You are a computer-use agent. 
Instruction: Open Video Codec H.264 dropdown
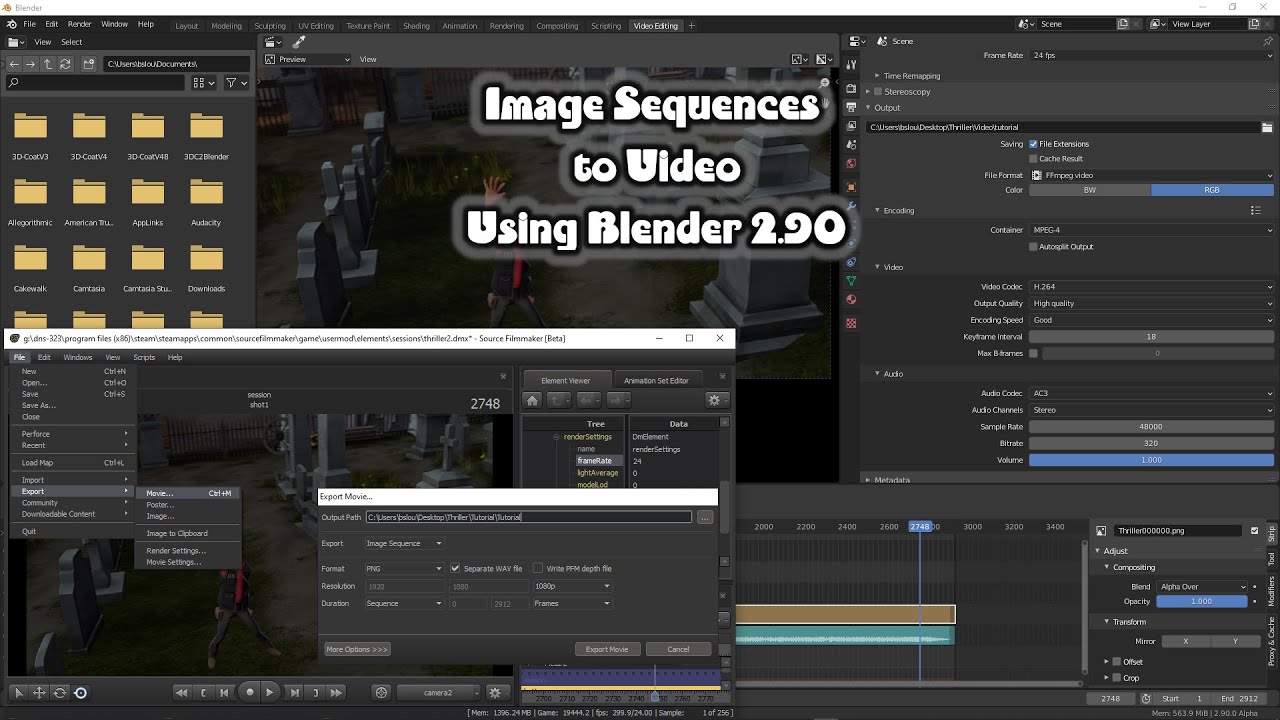1152,287
